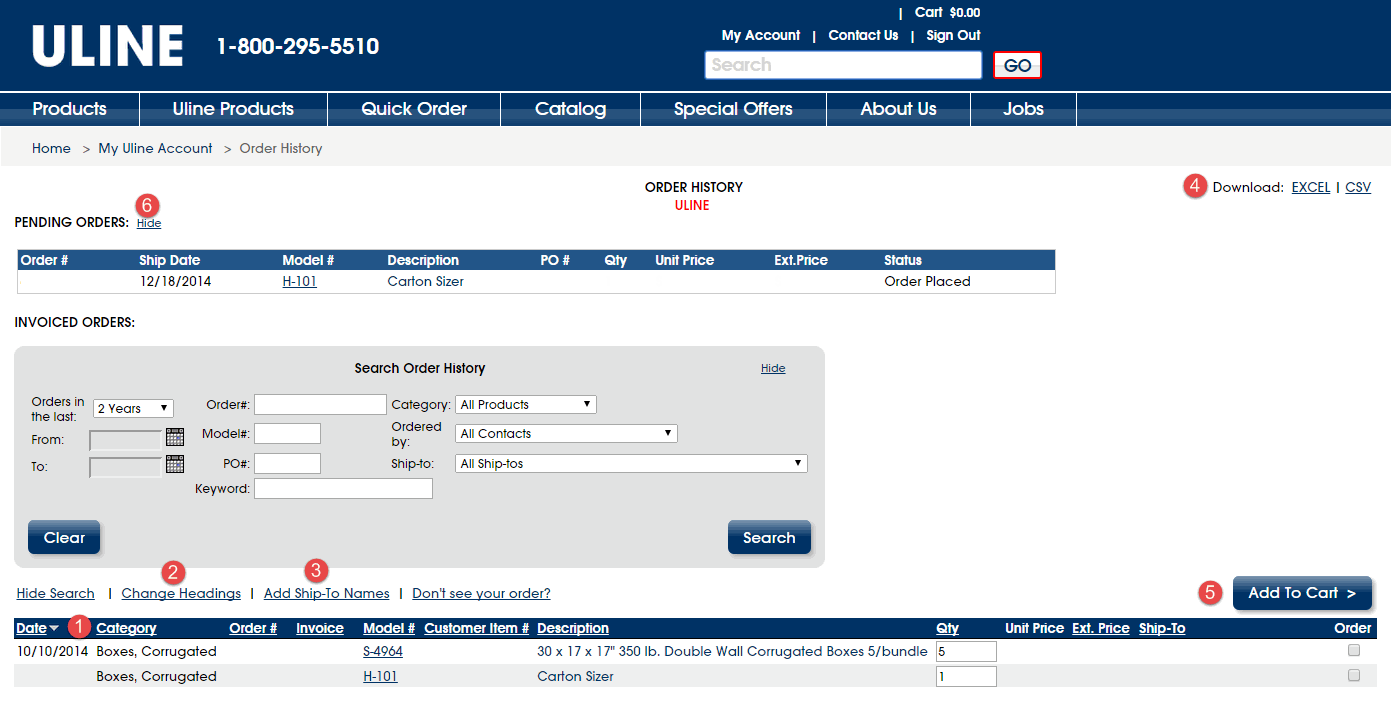Clear the order history search form
The width and height of the screenshot is (1391, 710).
(x=63, y=537)
